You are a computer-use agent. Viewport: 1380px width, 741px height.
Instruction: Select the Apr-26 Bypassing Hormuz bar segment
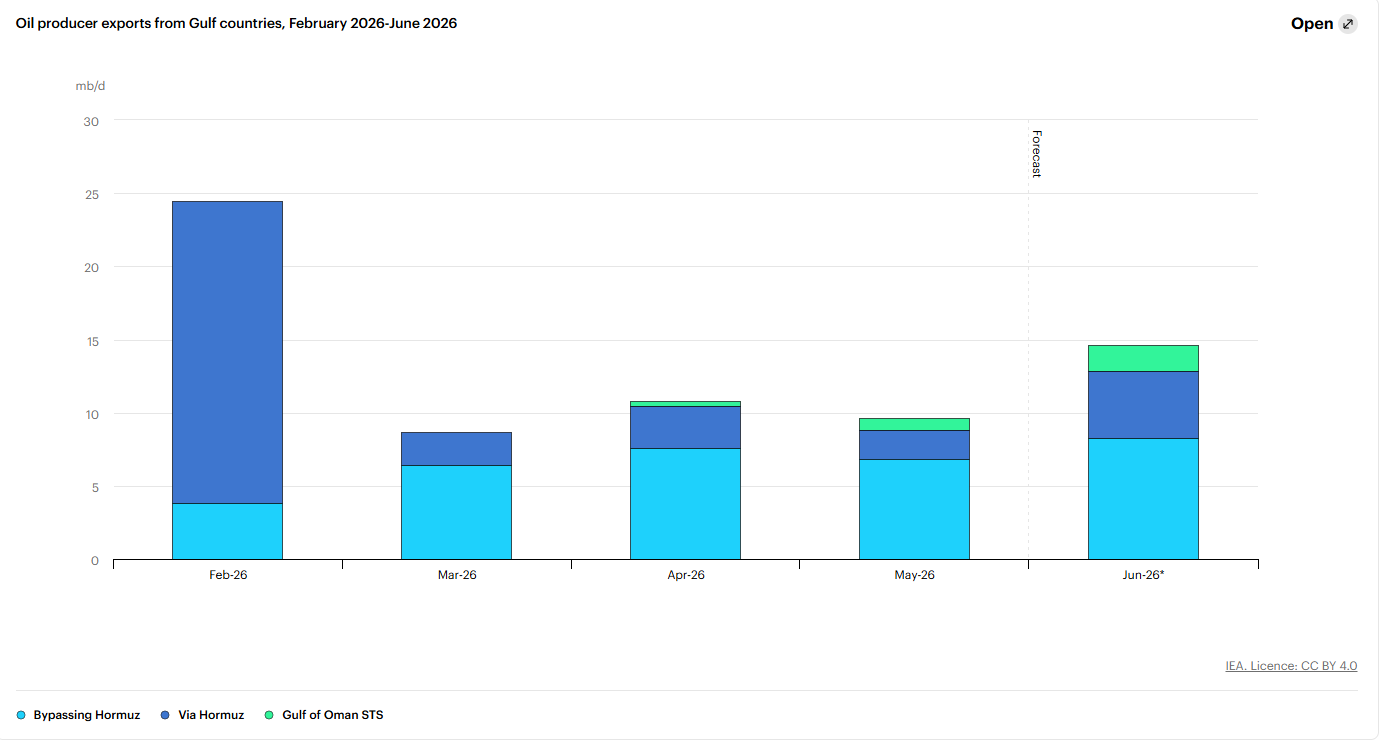tap(685, 504)
